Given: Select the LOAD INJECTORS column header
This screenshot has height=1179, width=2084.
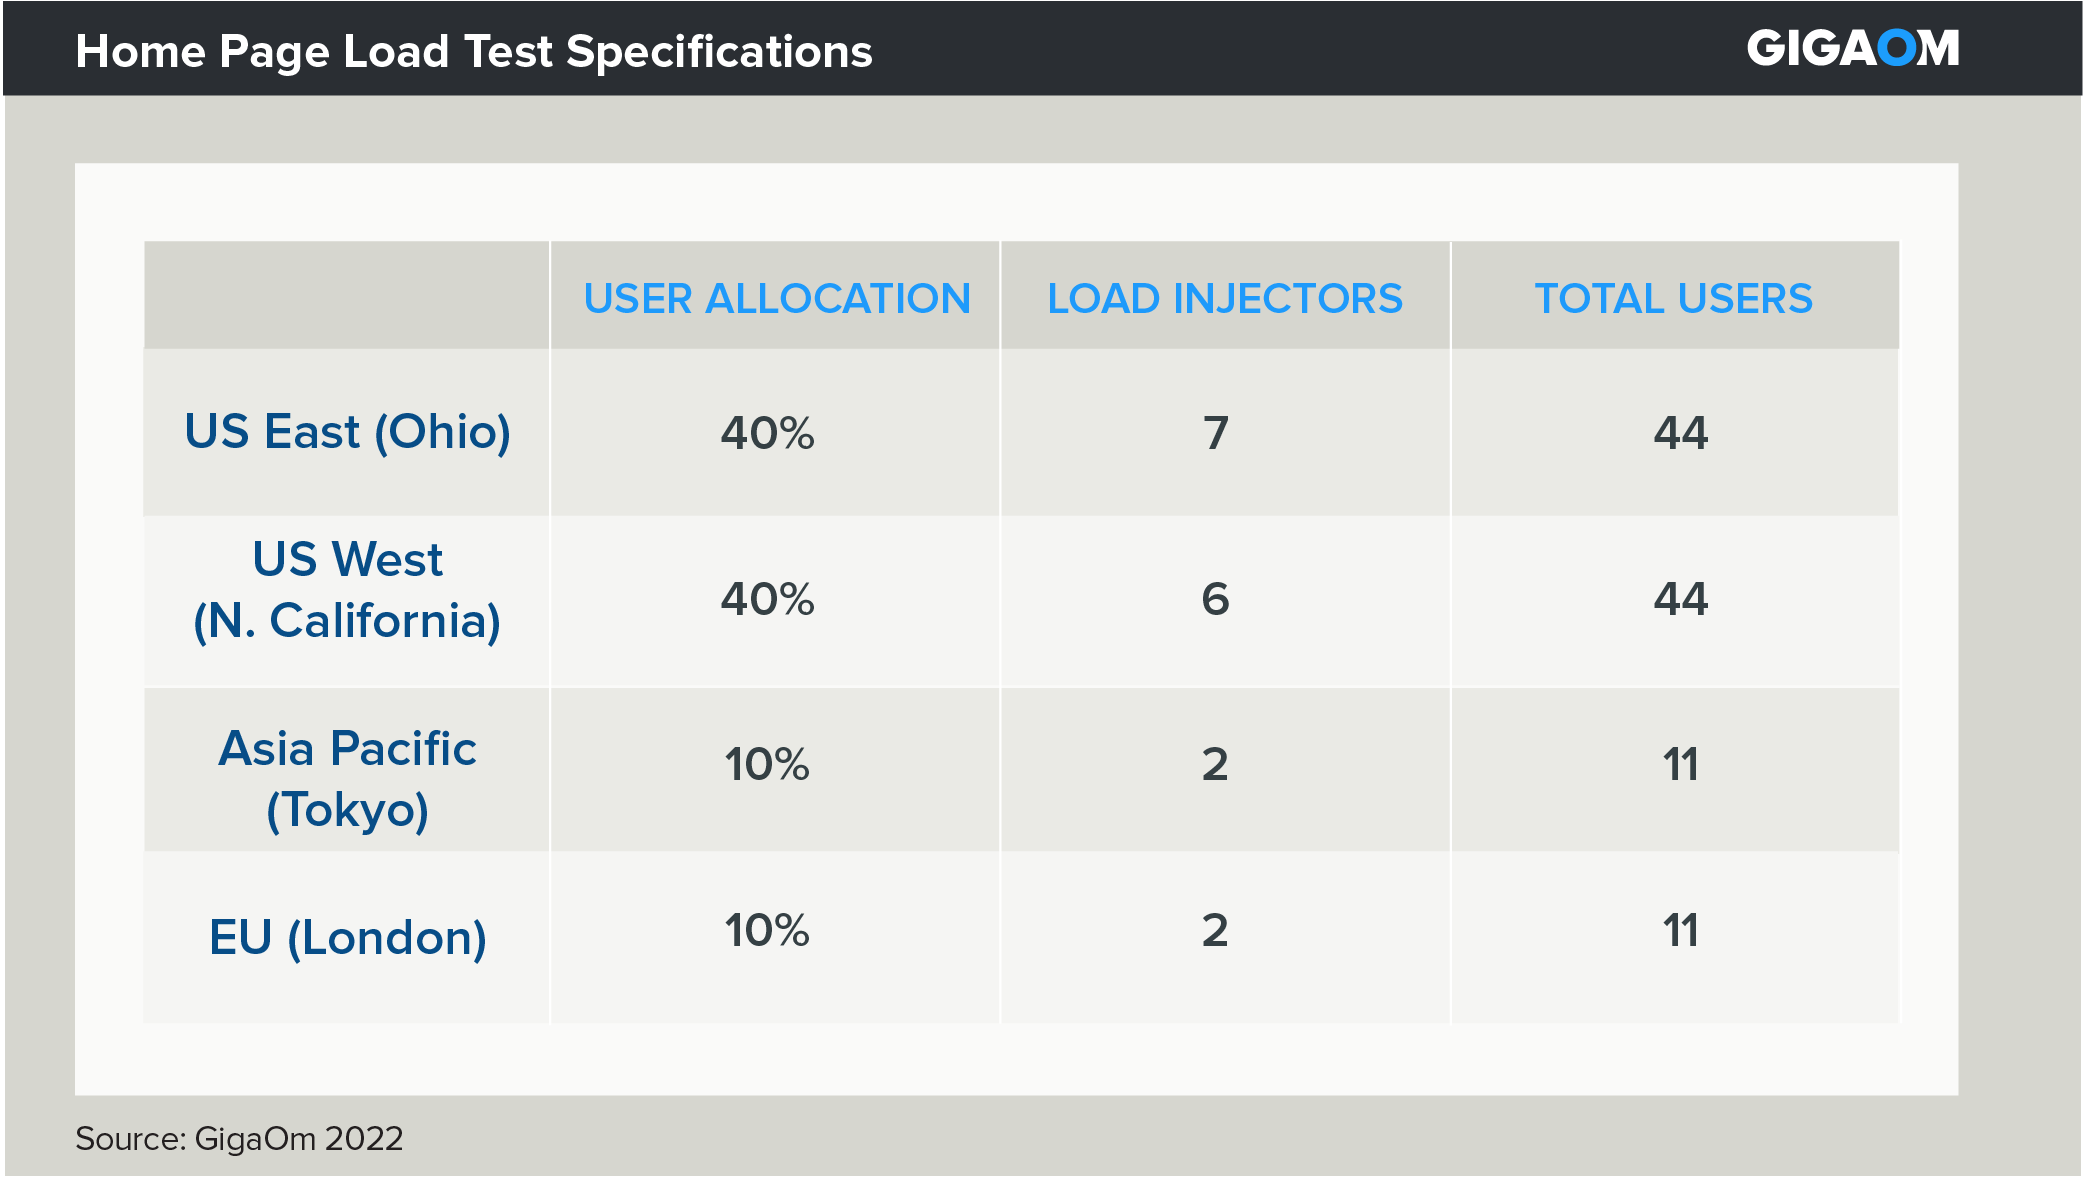Looking at the screenshot, I should point(1224,298).
